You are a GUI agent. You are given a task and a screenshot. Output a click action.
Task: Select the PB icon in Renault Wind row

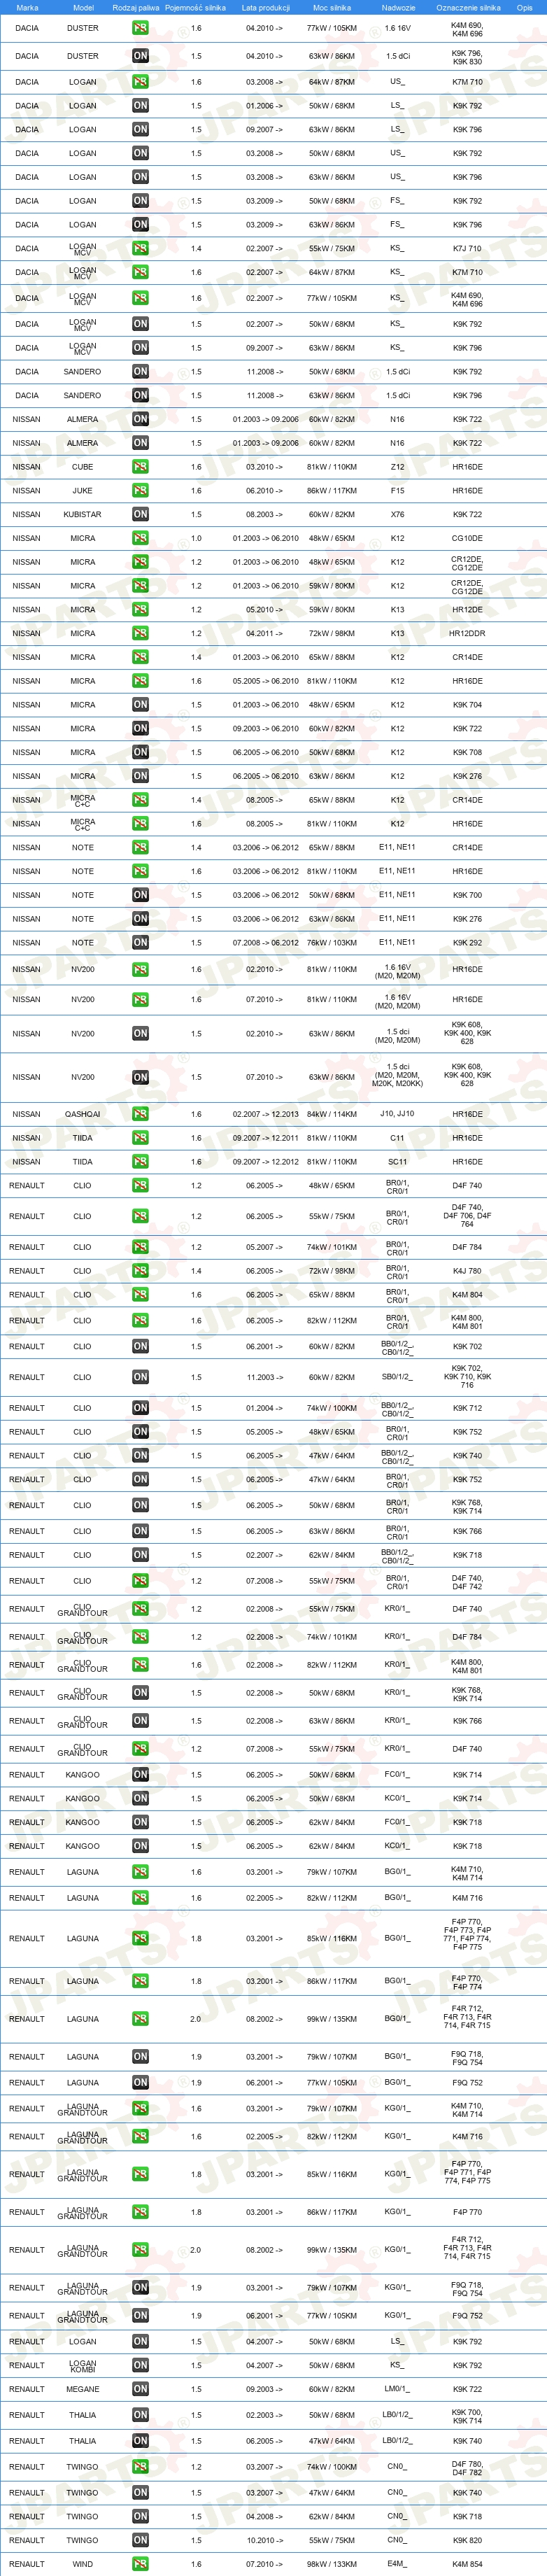(140, 2564)
